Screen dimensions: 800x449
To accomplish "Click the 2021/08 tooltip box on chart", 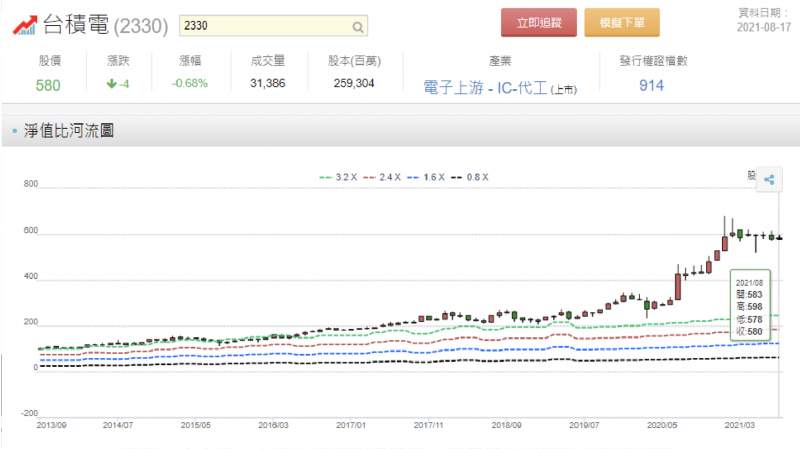I will point(750,305).
